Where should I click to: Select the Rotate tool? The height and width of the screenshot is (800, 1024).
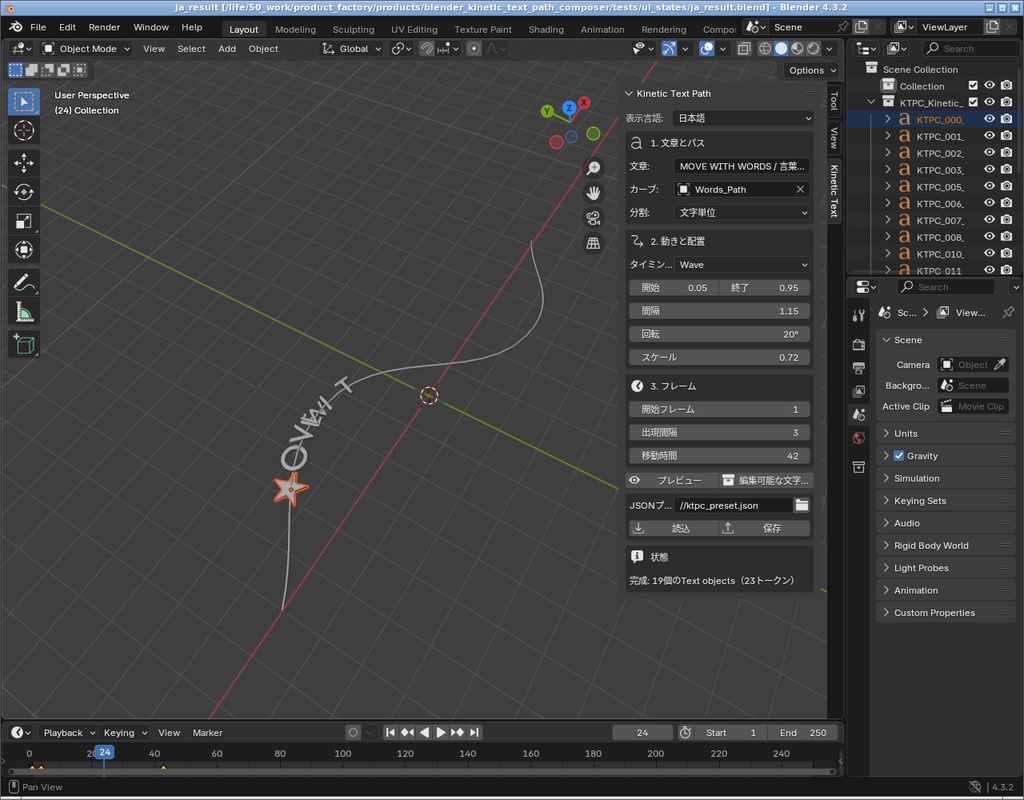(x=24, y=192)
